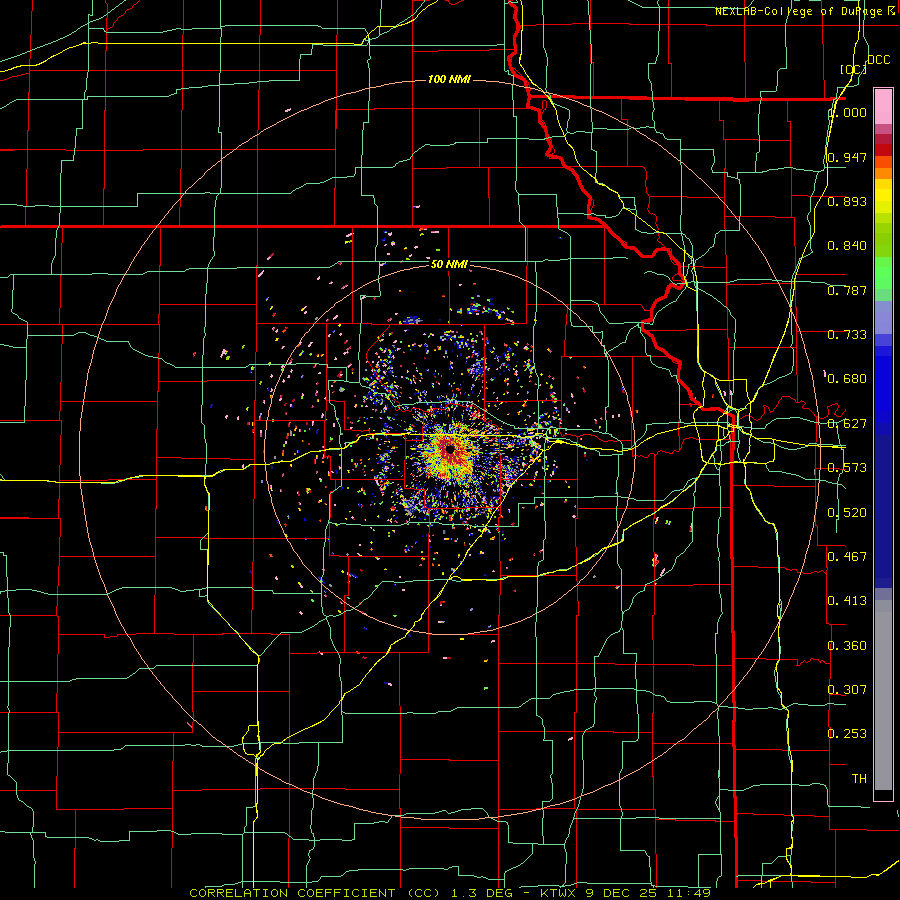Select the 0.627 legend value

pyautogui.click(x=847, y=424)
